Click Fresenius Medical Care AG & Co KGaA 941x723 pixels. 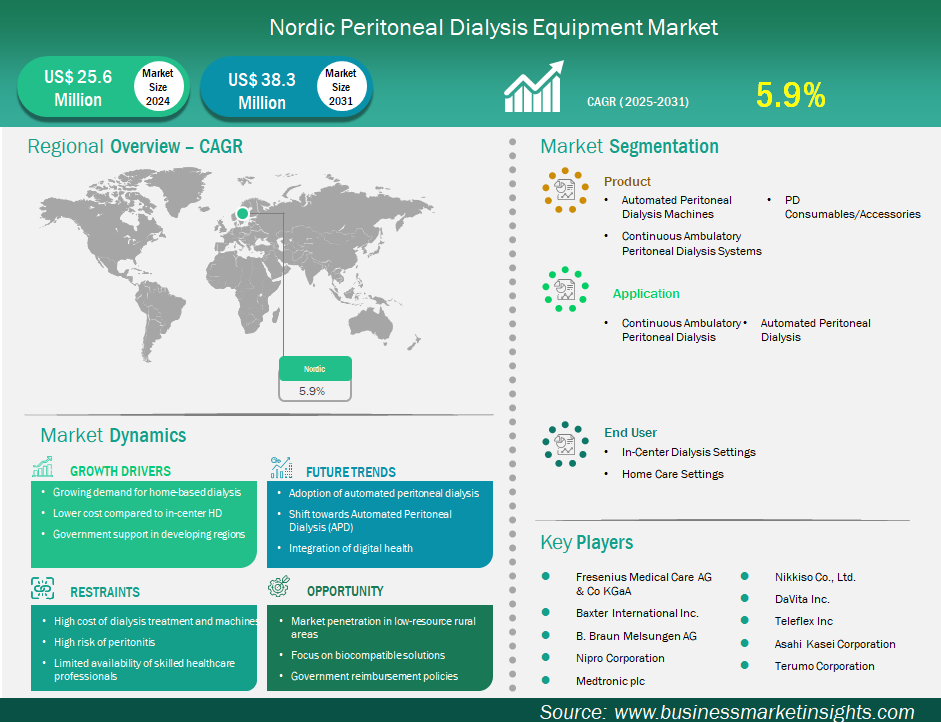[644, 584]
